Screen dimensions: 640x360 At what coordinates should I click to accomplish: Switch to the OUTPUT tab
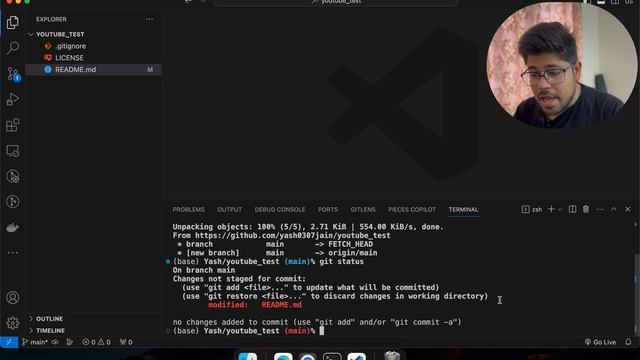[x=229, y=209]
